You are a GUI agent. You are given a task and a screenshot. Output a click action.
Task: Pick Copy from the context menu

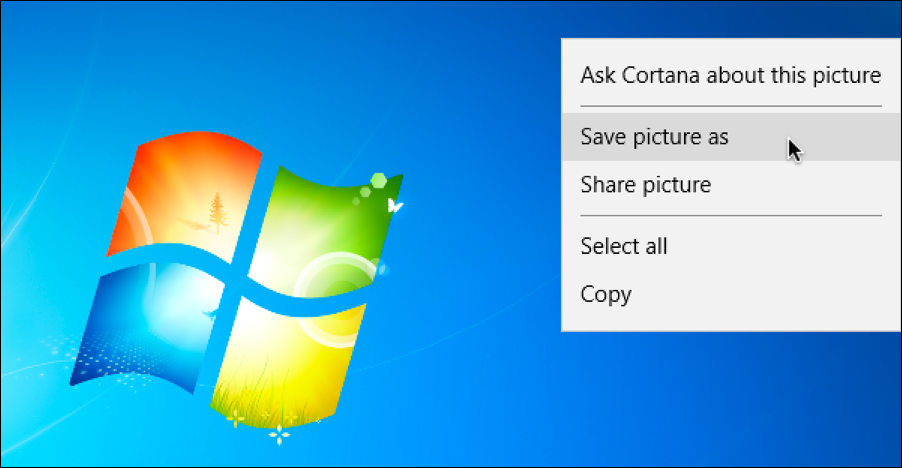coord(731,294)
